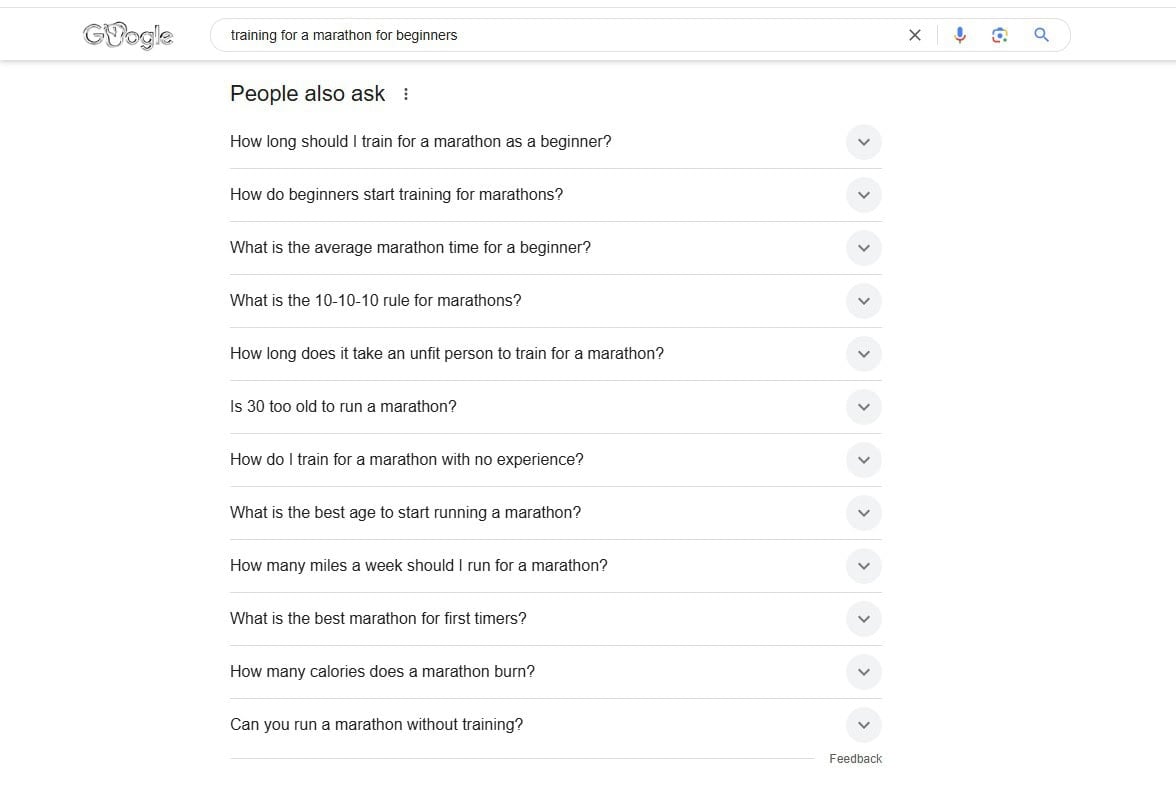Open the People also ask three-dot menu
1176x790 pixels.
coord(406,93)
